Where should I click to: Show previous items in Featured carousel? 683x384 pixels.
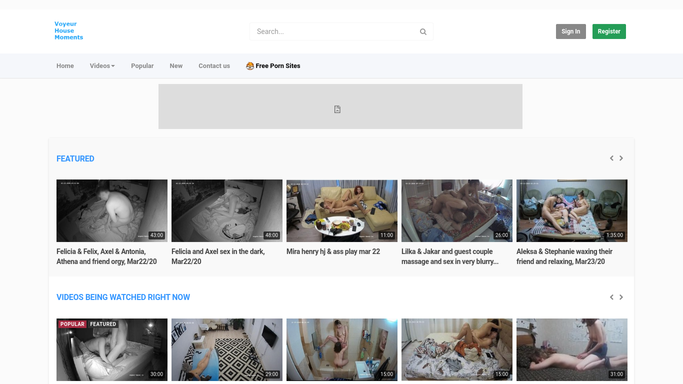(612, 158)
